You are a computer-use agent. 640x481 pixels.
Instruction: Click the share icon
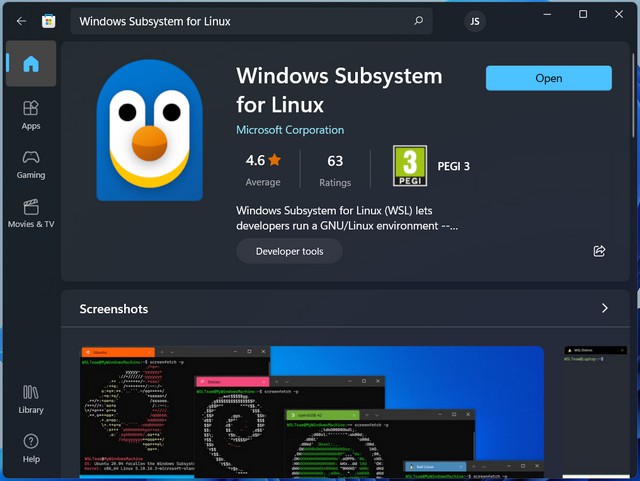(599, 251)
